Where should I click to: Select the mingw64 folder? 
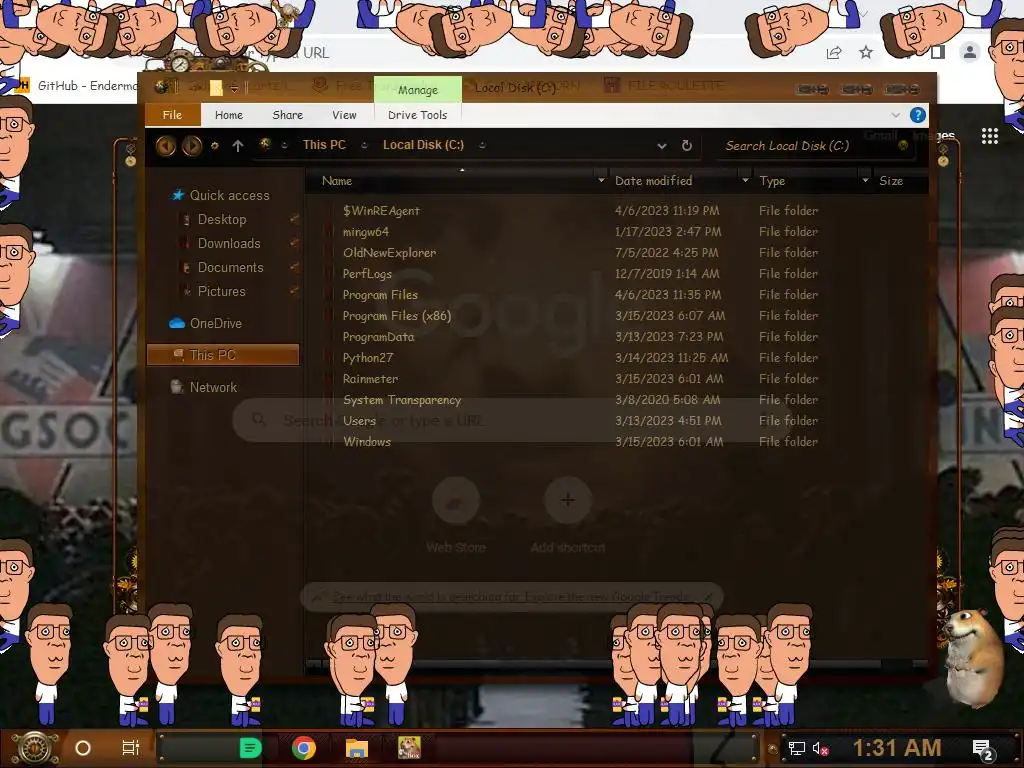click(x=366, y=232)
